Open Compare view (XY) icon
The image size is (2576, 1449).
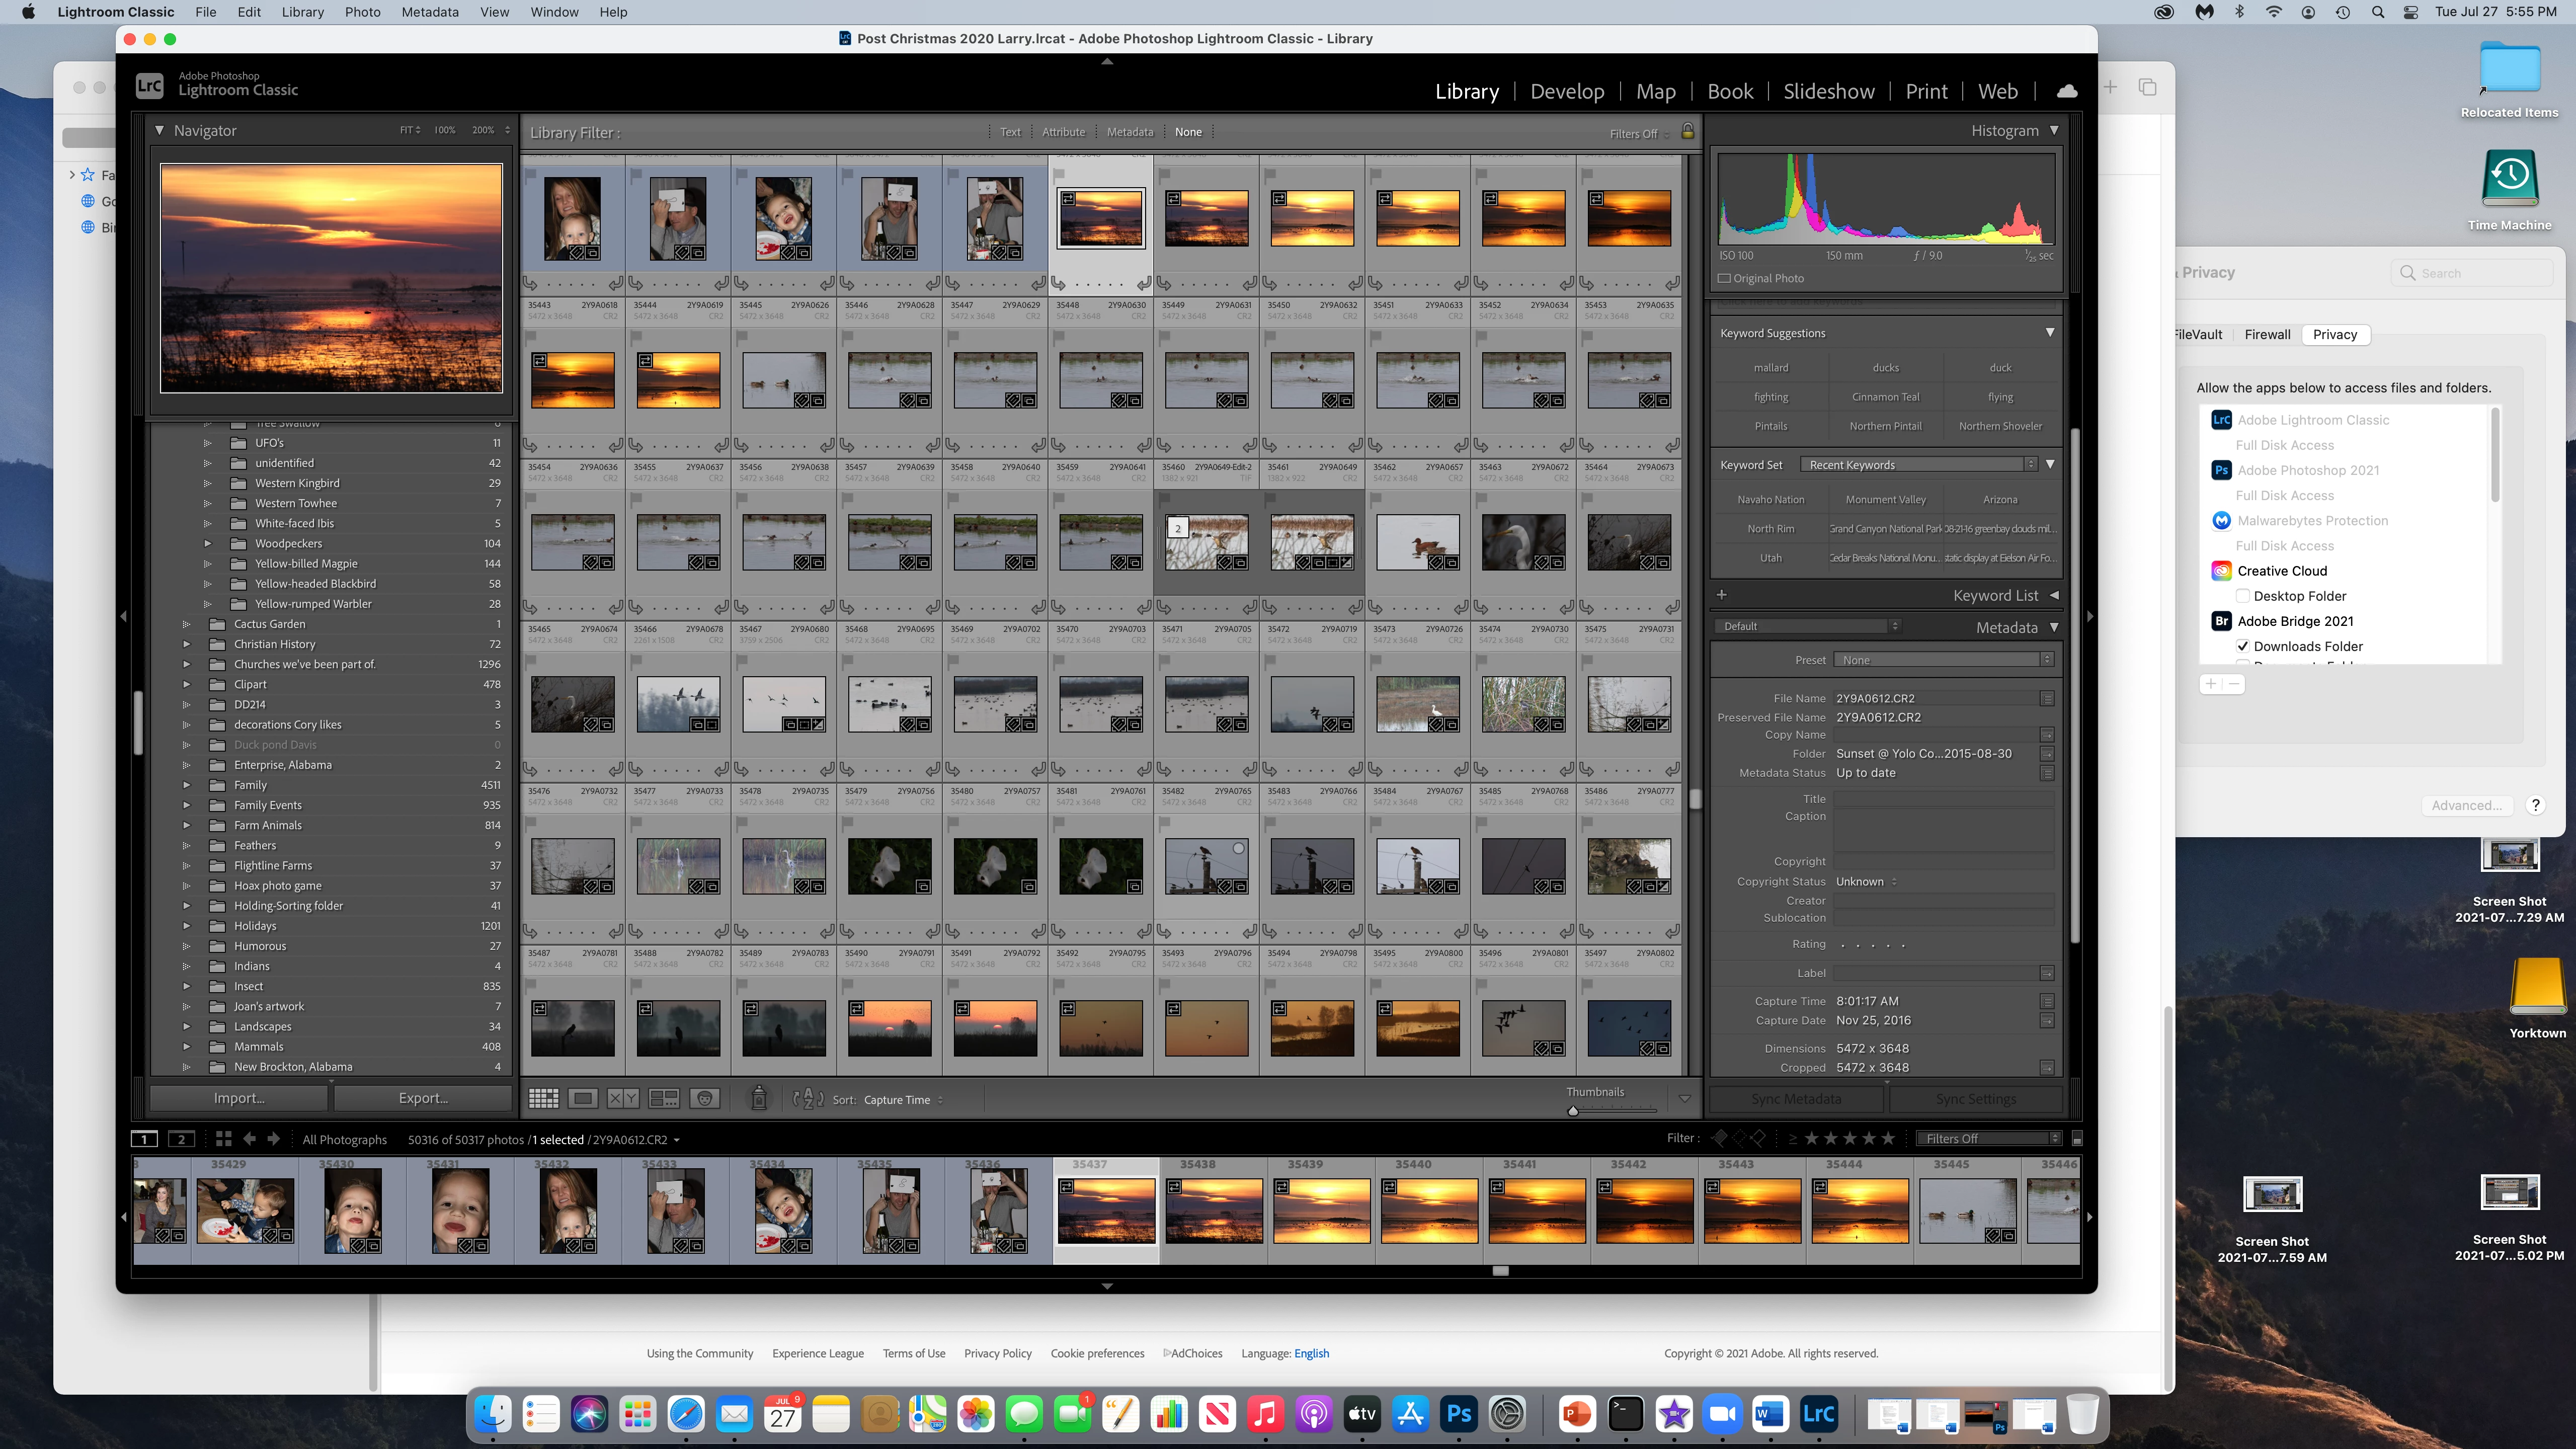[623, 1099]
